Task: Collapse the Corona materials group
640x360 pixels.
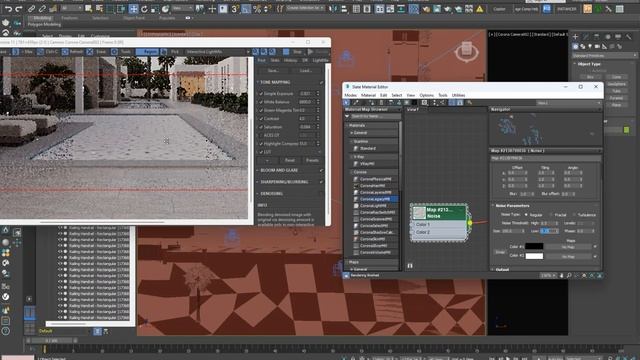Action: tap(351, 172)
